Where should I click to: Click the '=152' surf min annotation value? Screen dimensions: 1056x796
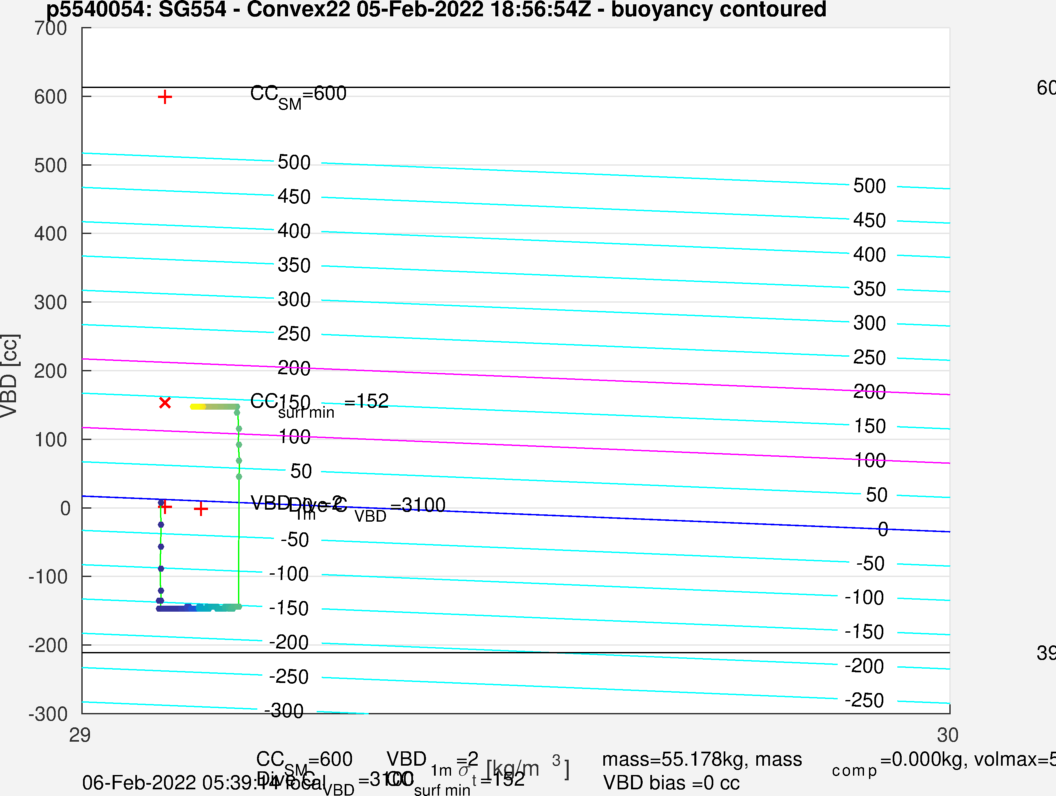pos(366,401)
